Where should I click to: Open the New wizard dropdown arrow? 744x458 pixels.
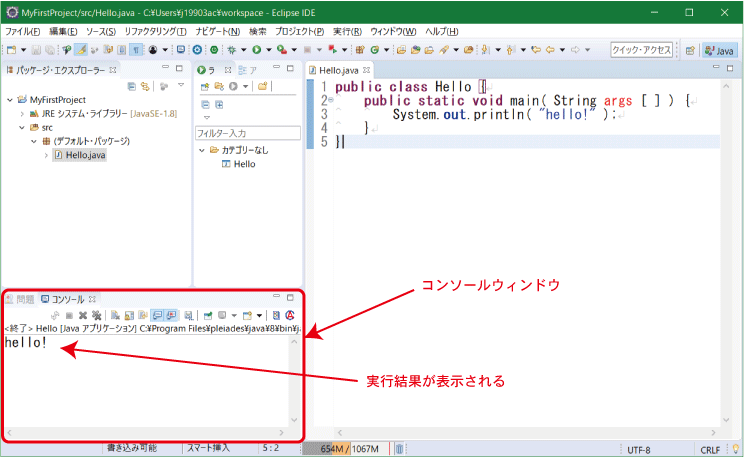point(23,50)
